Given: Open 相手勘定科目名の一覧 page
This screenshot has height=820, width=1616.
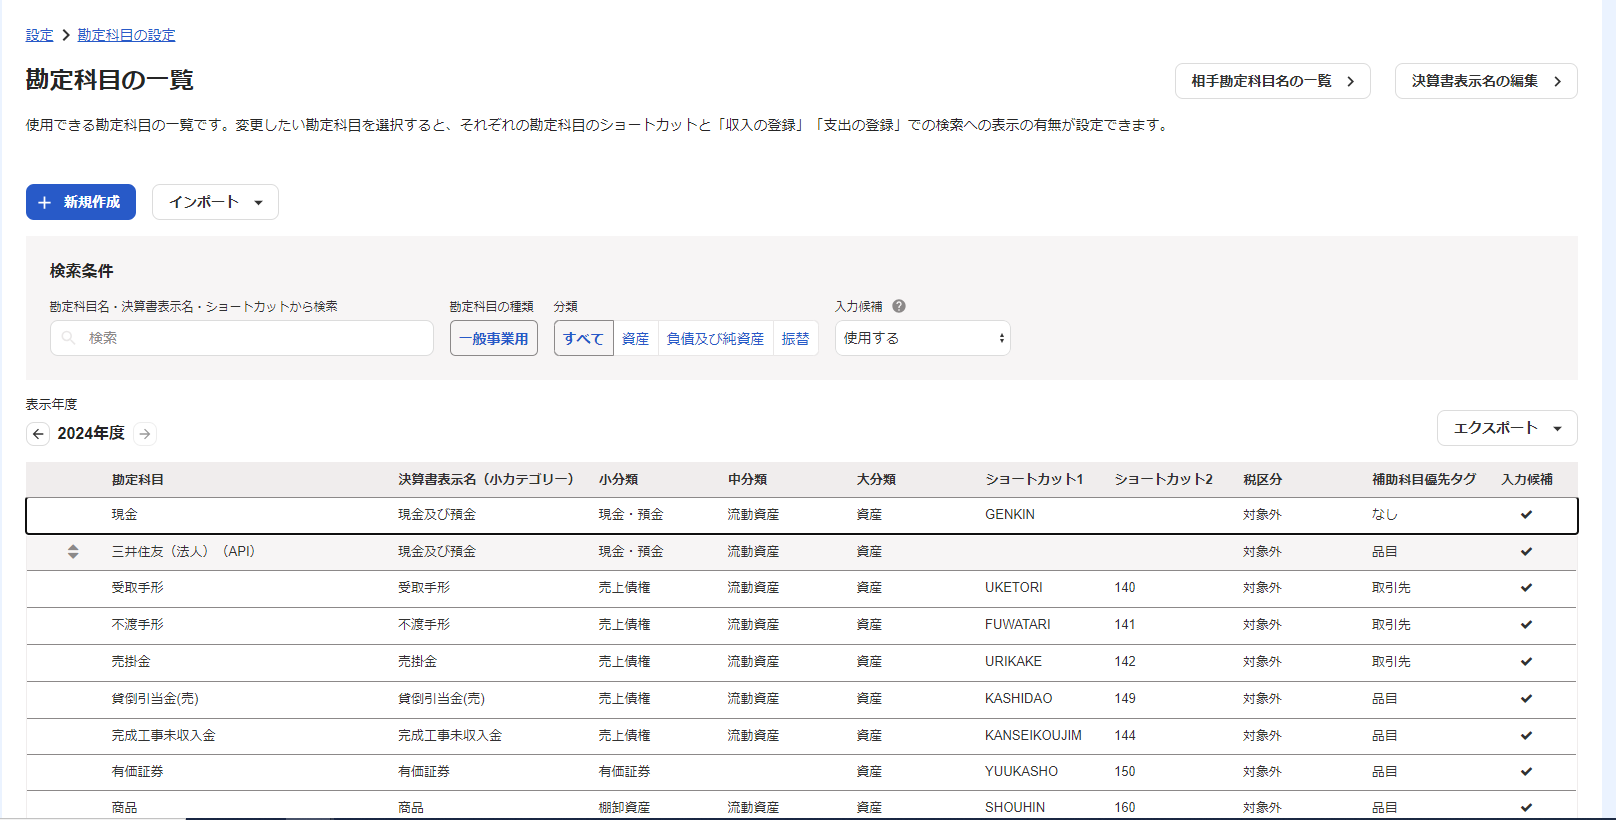Looking at the screenshot, I should tap(1272, 81).
